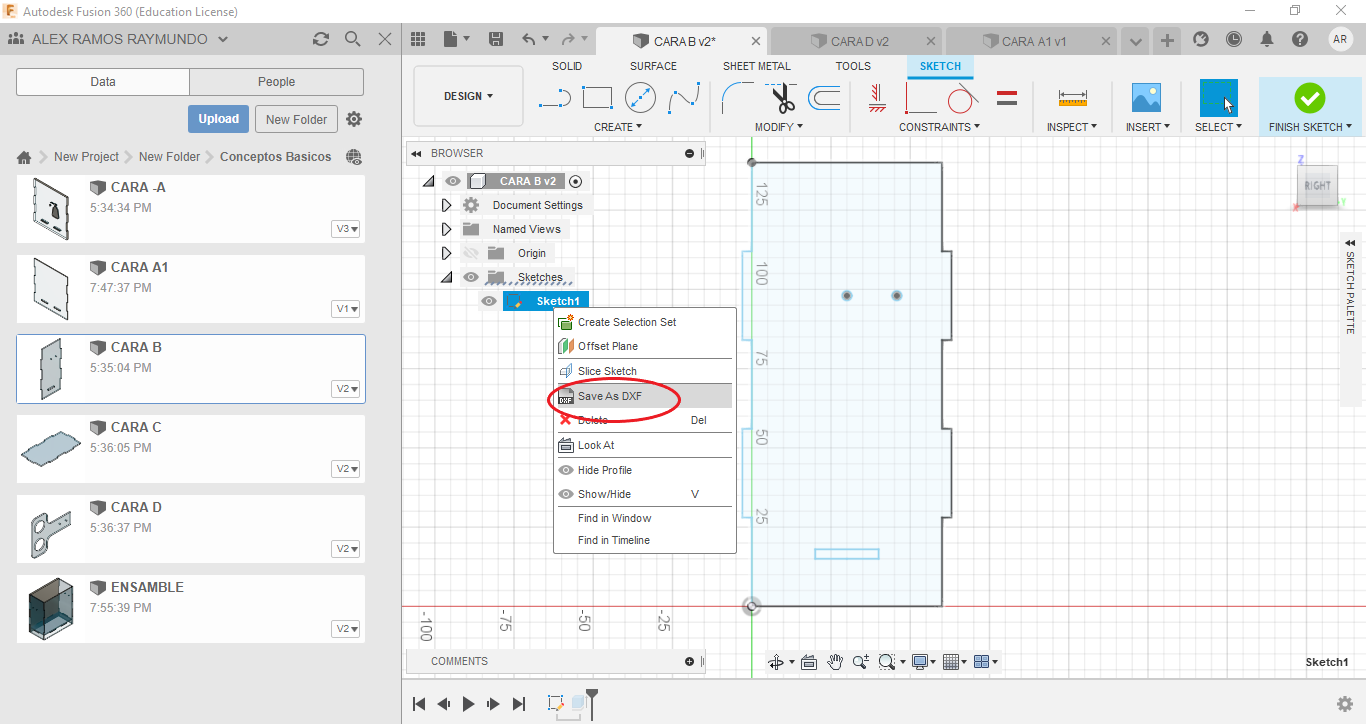
Task: Open the Job Status clock icon
Action: point(1234,39)
